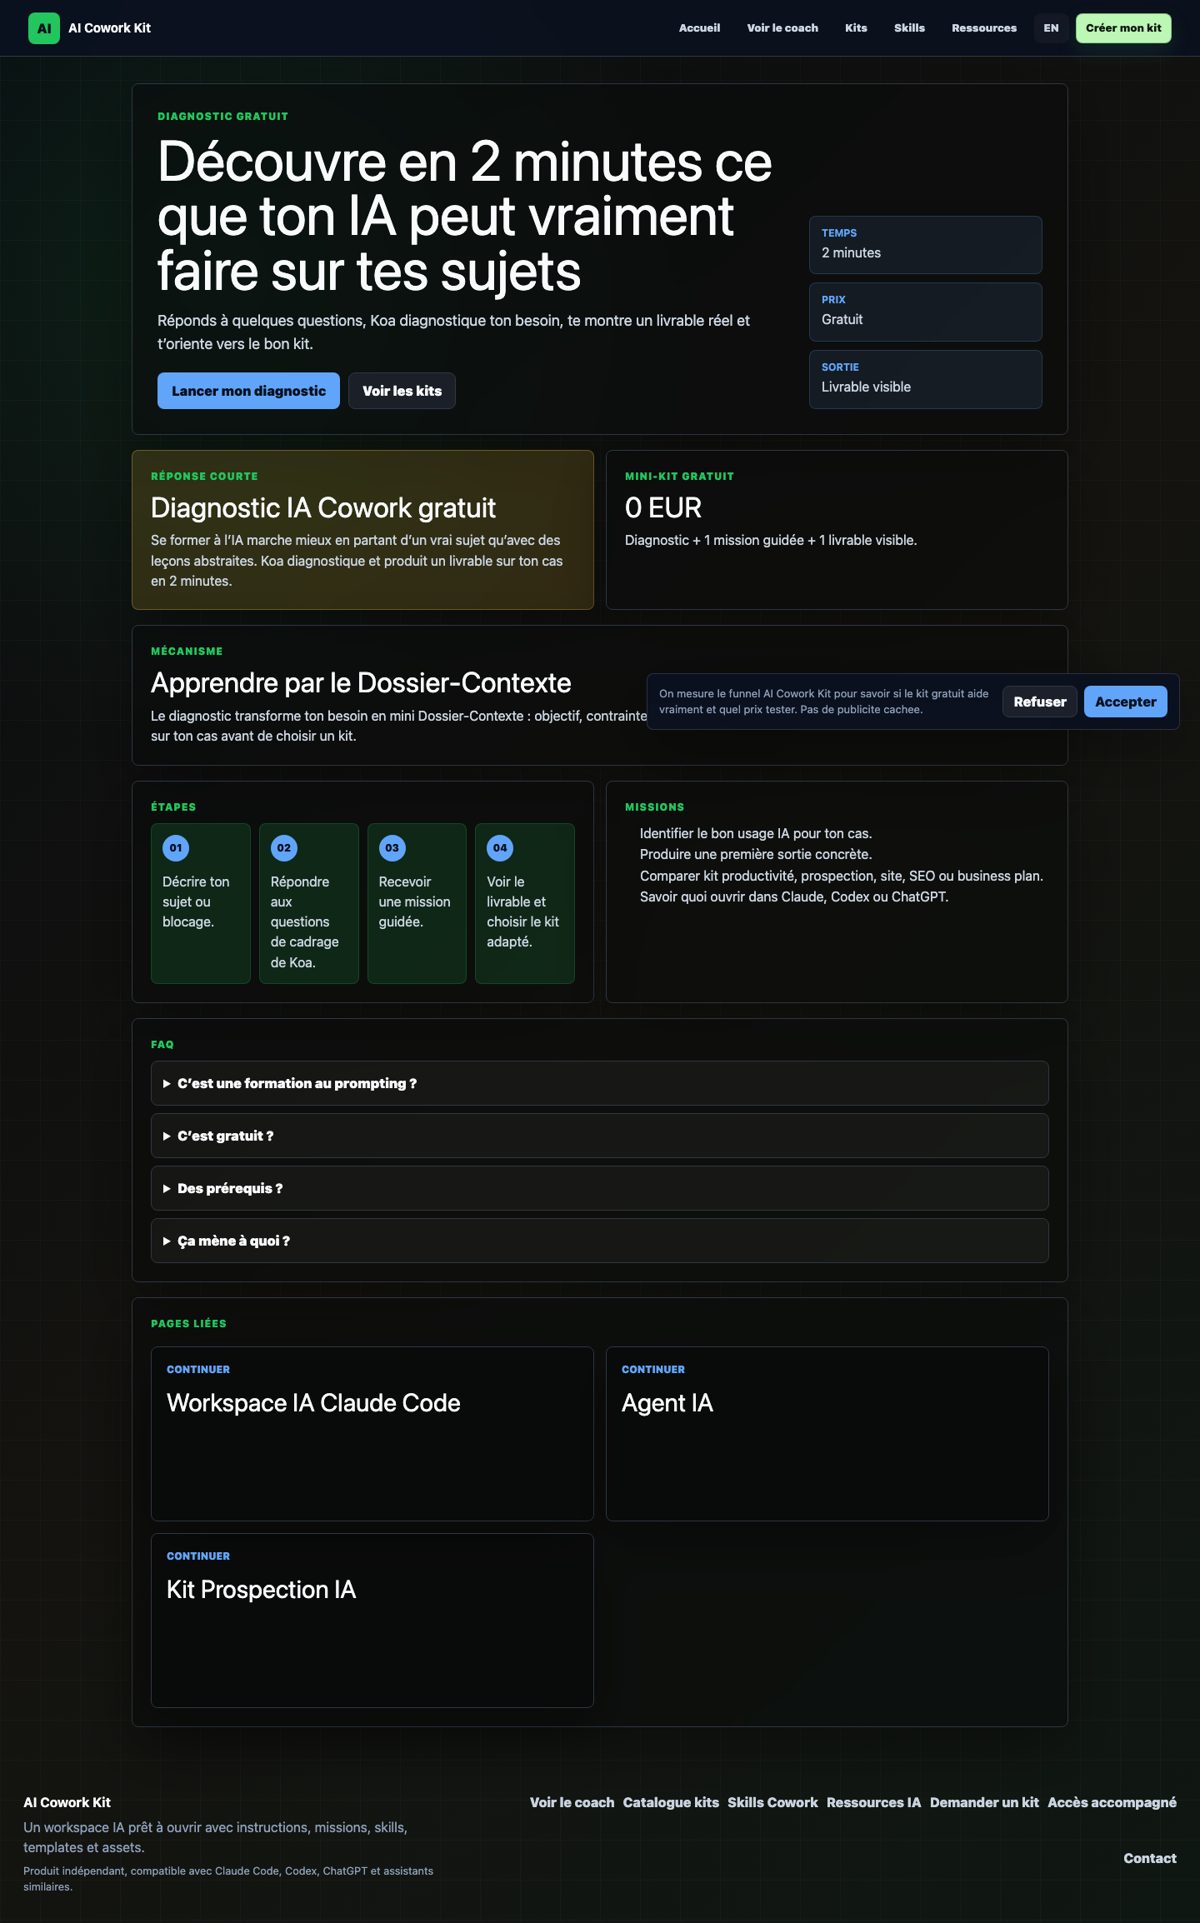1200x1923 pixels.
Task: Open the Skills navigation item
Action: [x=909, y=28]
